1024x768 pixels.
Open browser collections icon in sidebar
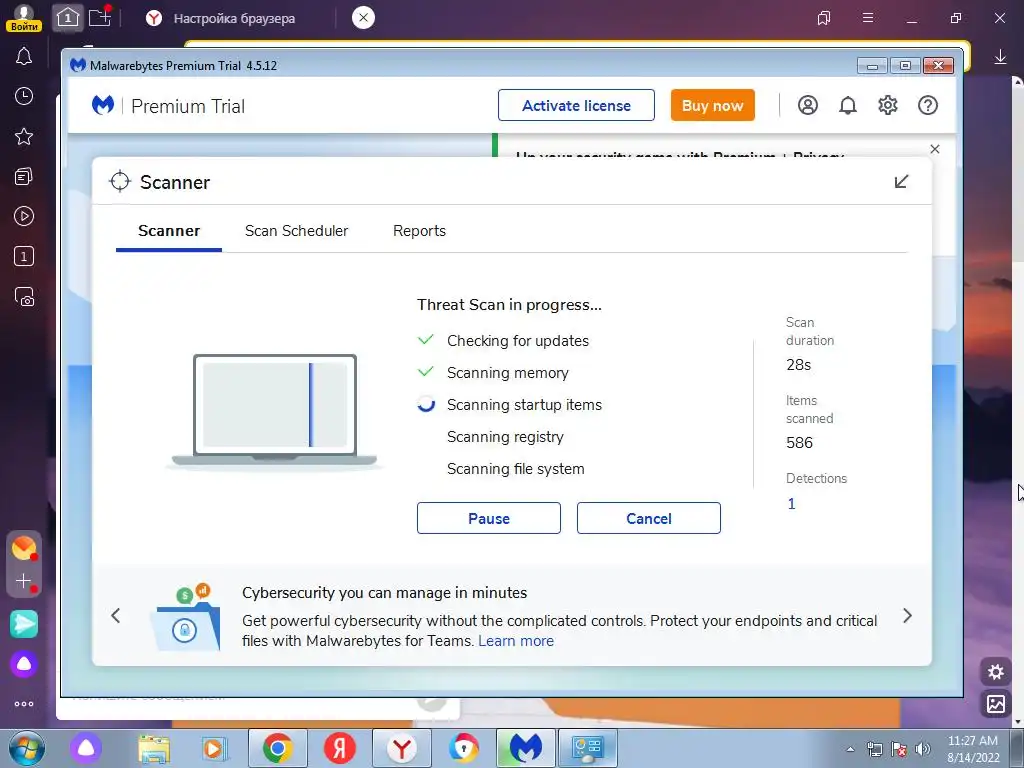(x=24, y=176)
